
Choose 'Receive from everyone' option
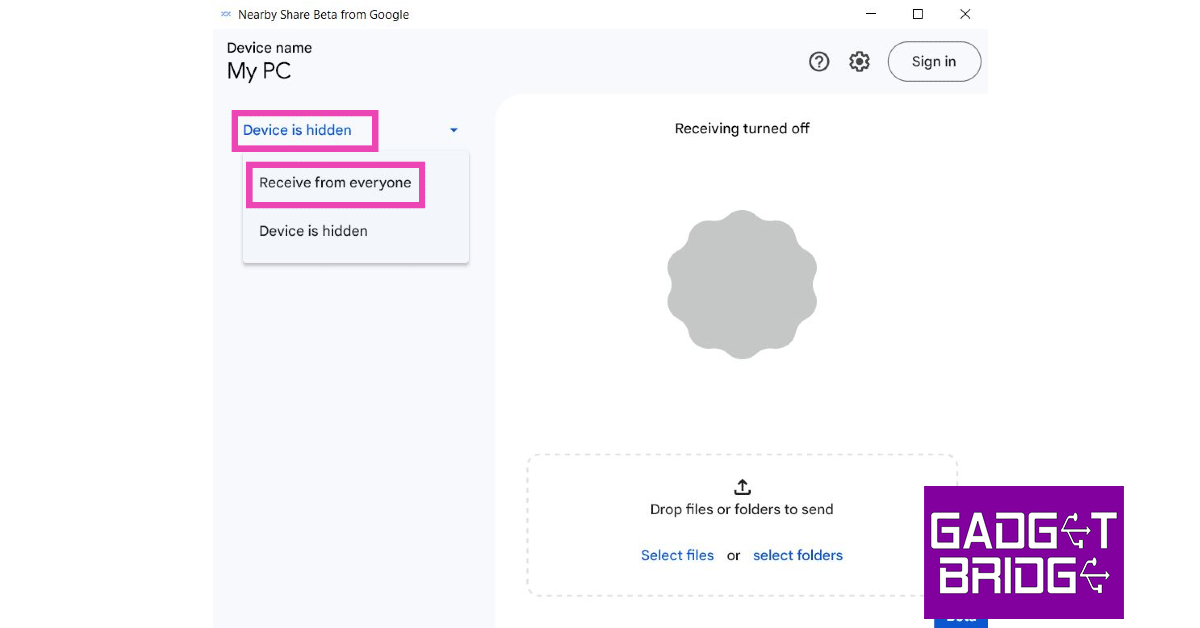[x=335, y=183]
